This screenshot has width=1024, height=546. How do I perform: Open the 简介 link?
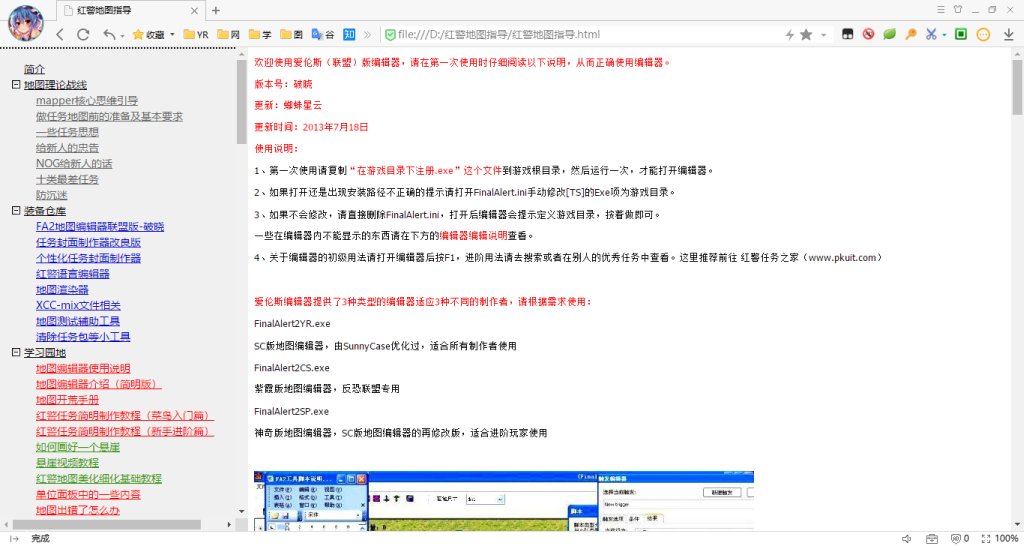pyautogui.click(x=35, y=69)
